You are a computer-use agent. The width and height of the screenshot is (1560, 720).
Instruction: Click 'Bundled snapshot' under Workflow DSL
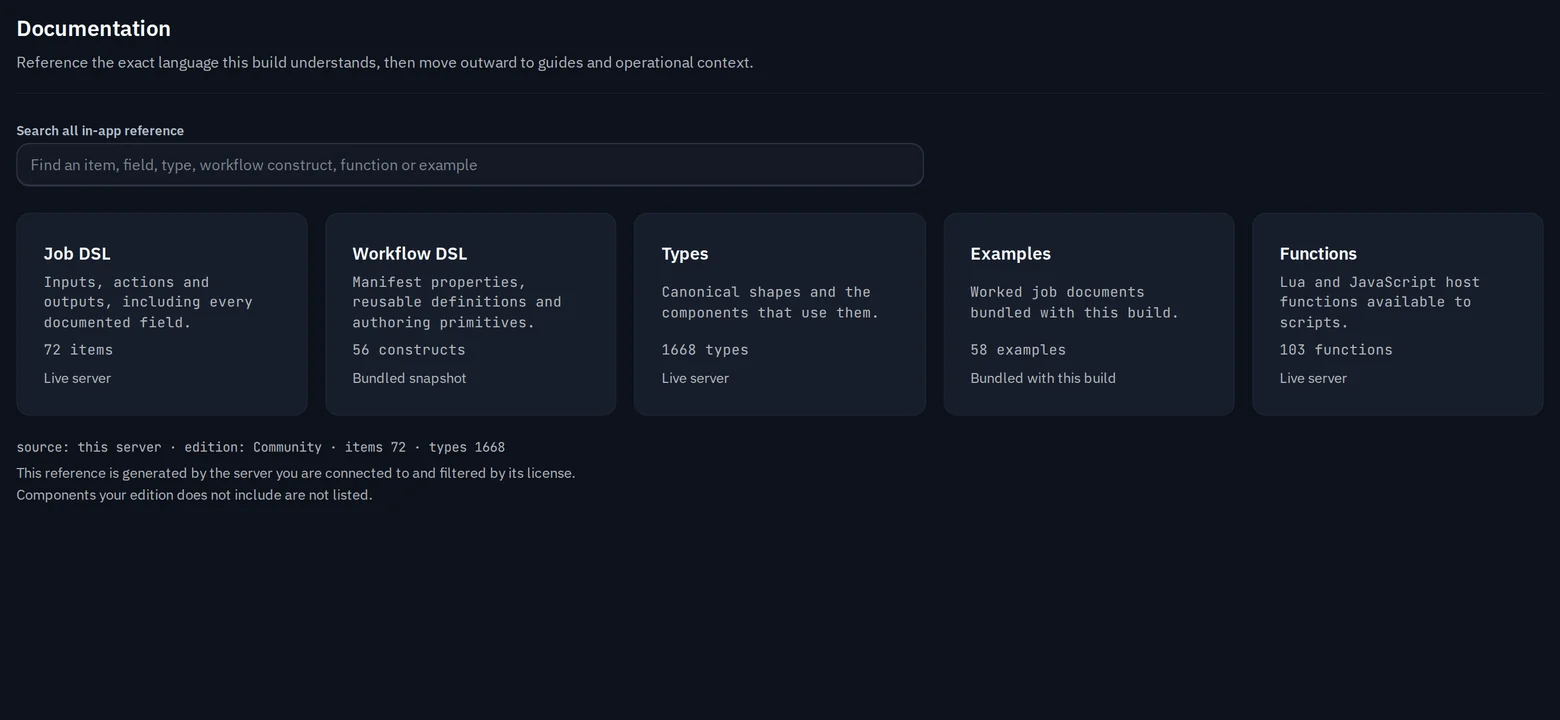pos(409,378)
